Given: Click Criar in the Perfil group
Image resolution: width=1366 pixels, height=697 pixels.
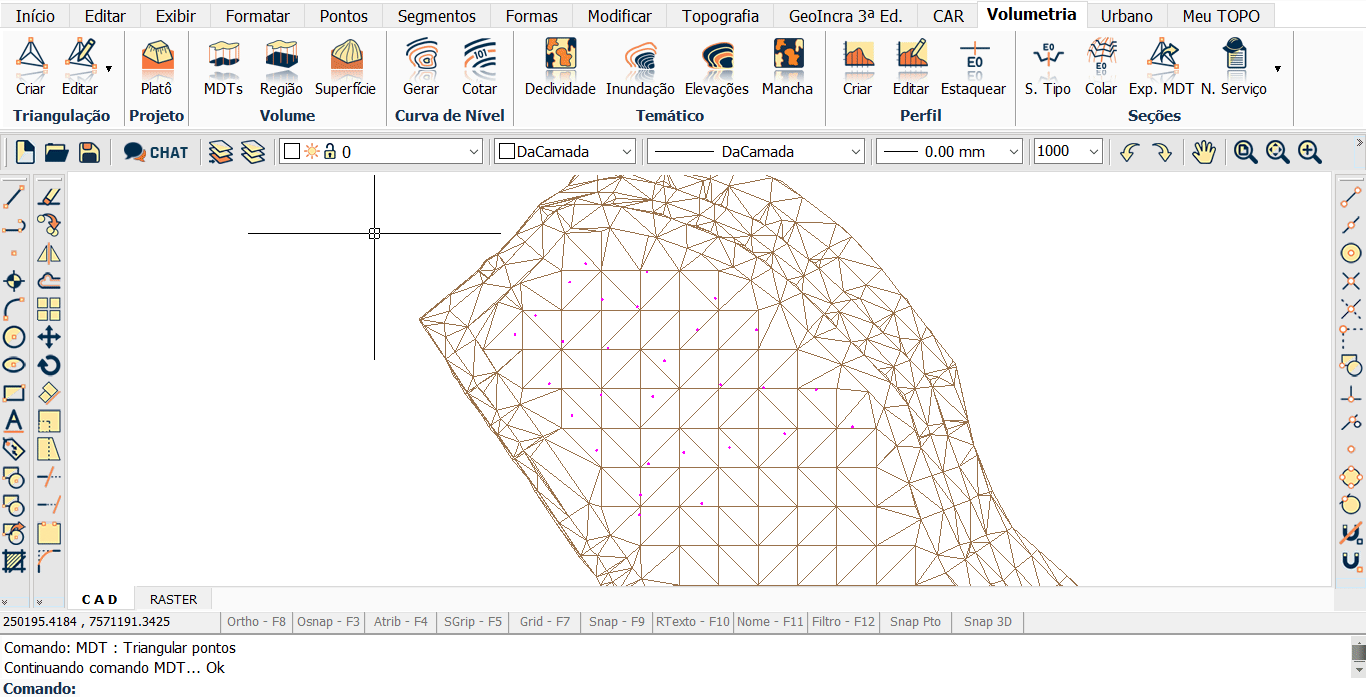Looking at the screenshot, I should (857, 67).
